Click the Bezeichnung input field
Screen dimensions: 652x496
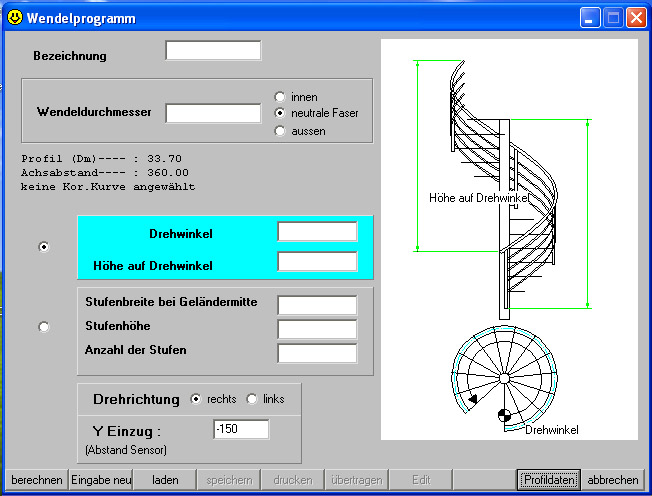click(x=213, y=50)
